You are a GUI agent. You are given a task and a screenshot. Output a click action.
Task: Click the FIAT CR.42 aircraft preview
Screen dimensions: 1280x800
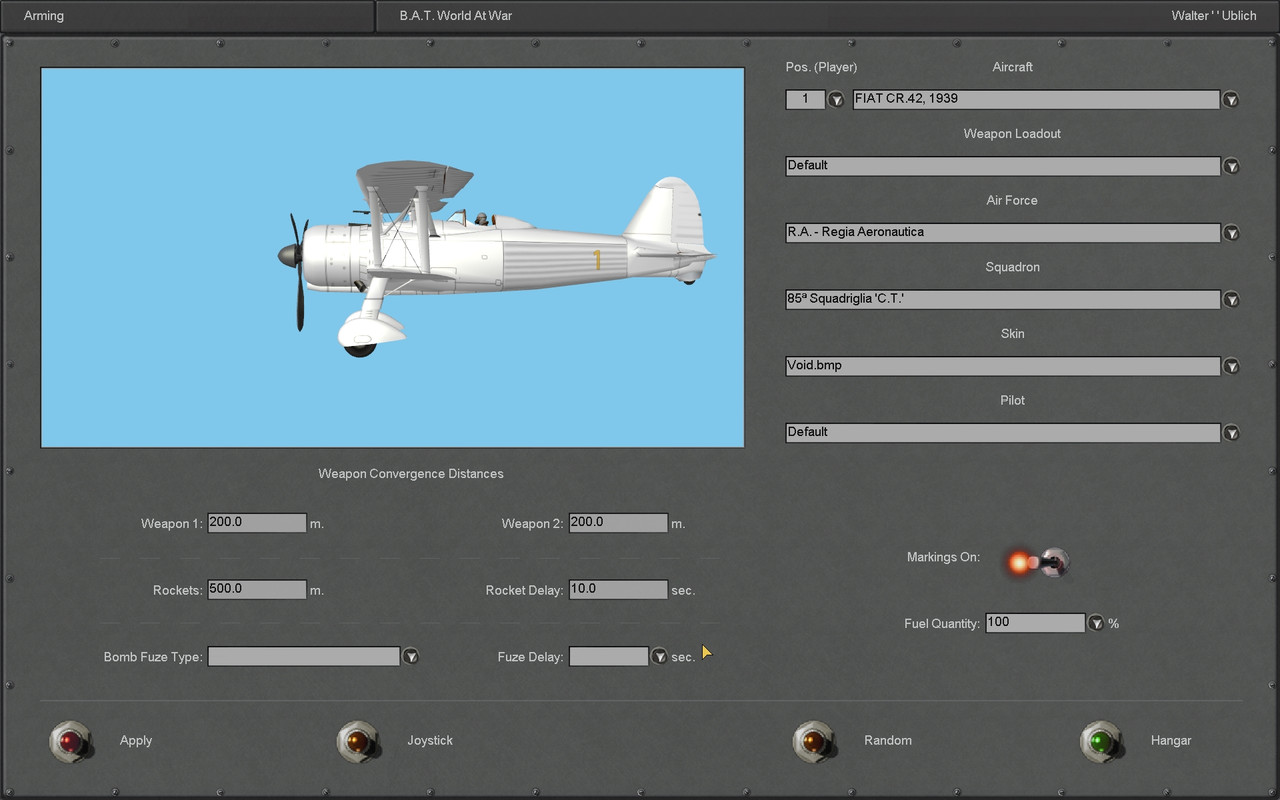(x=392, y=257)
